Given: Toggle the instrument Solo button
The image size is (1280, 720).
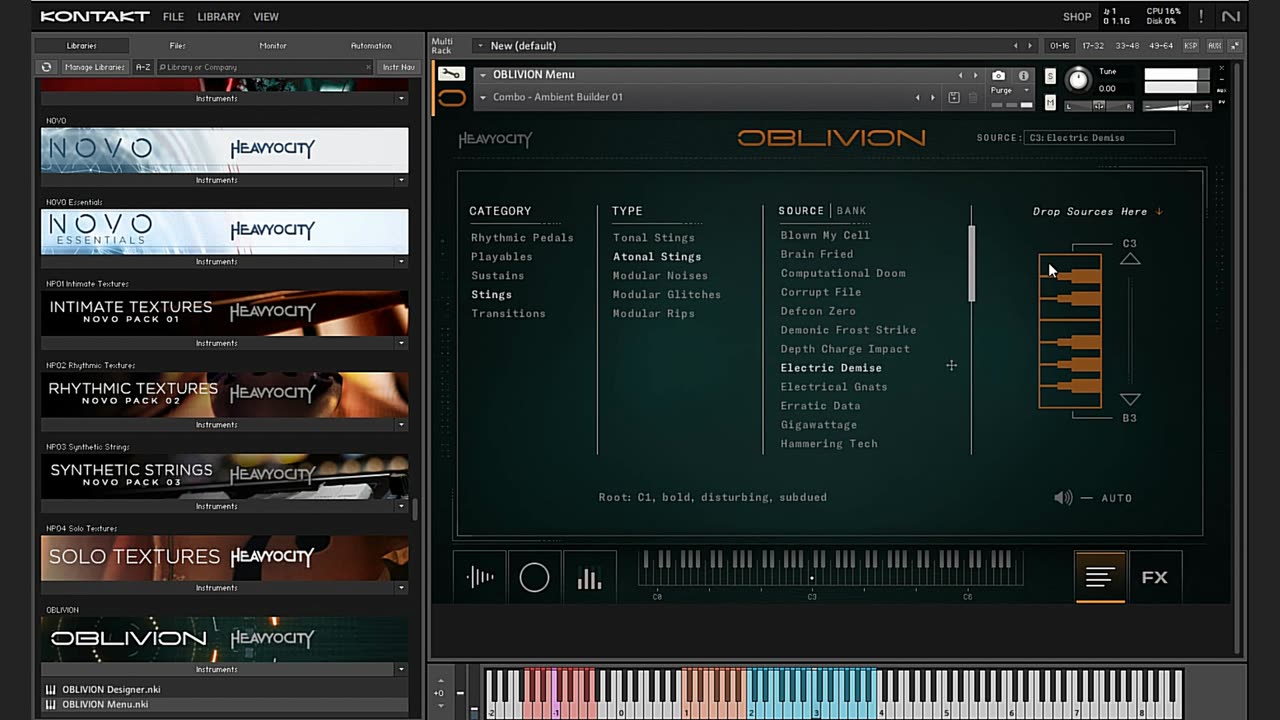Looking at the screenshot, I should coord(1050,76).
